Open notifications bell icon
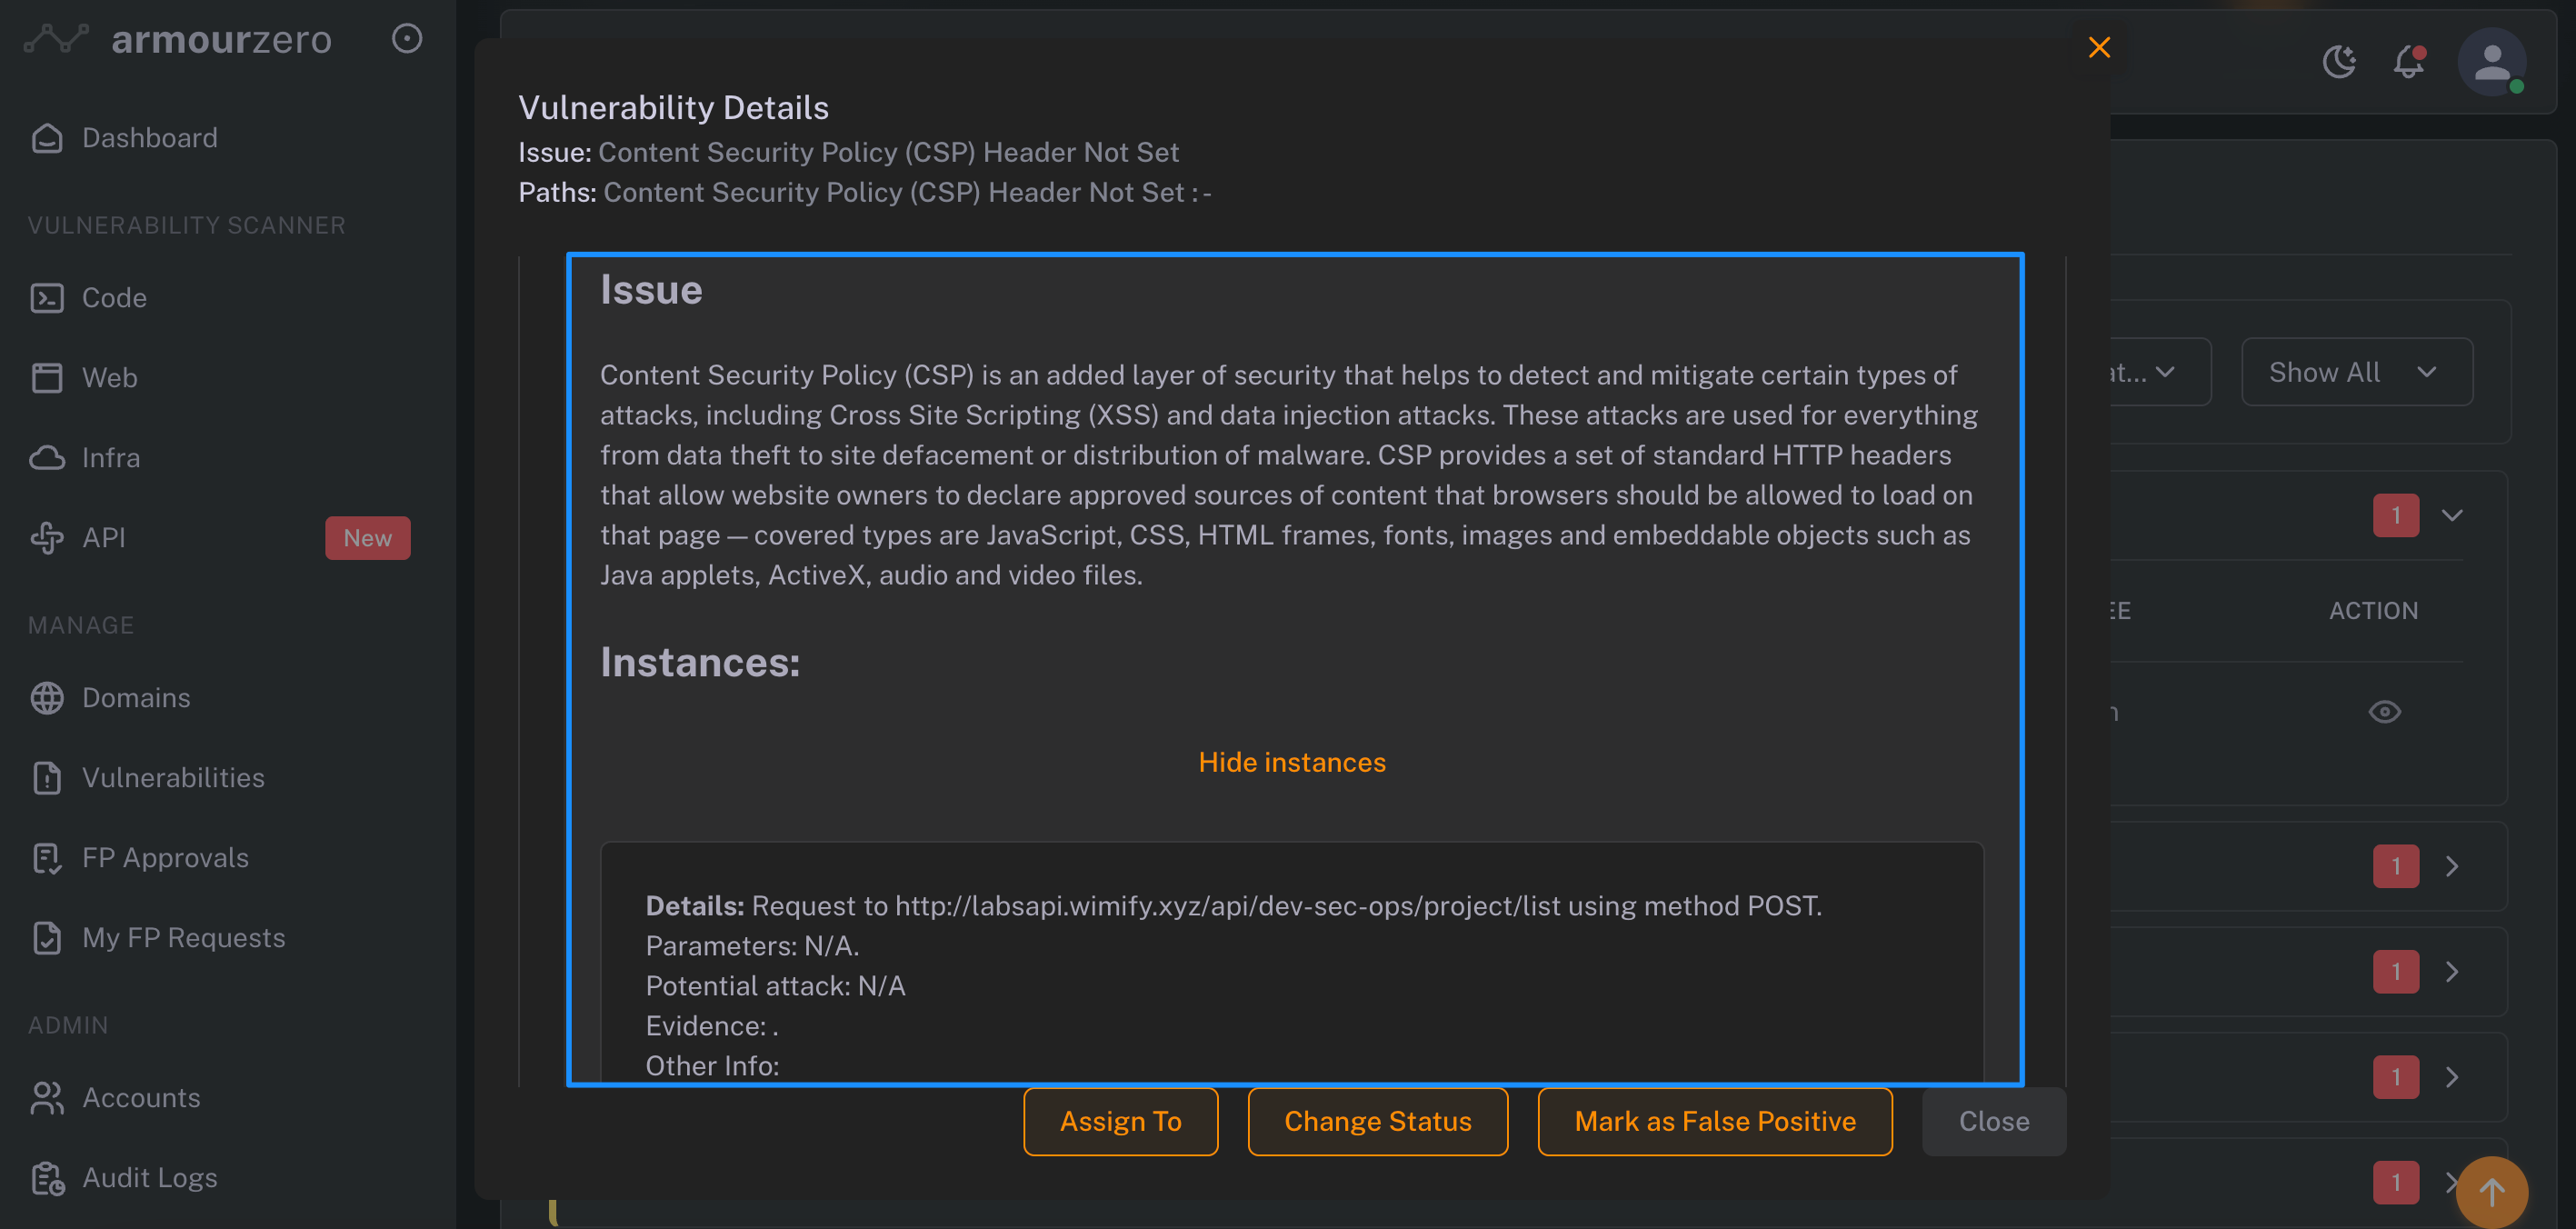This screenshot has height=1229, width=2576. point(2409,62)
